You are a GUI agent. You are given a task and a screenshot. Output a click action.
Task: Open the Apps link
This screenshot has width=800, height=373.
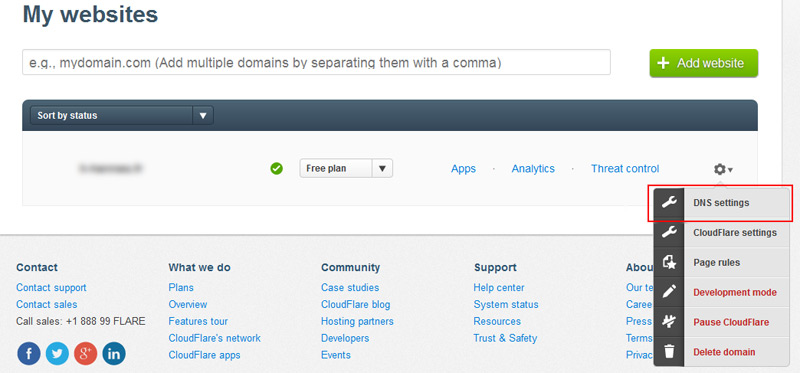(463, 168)
